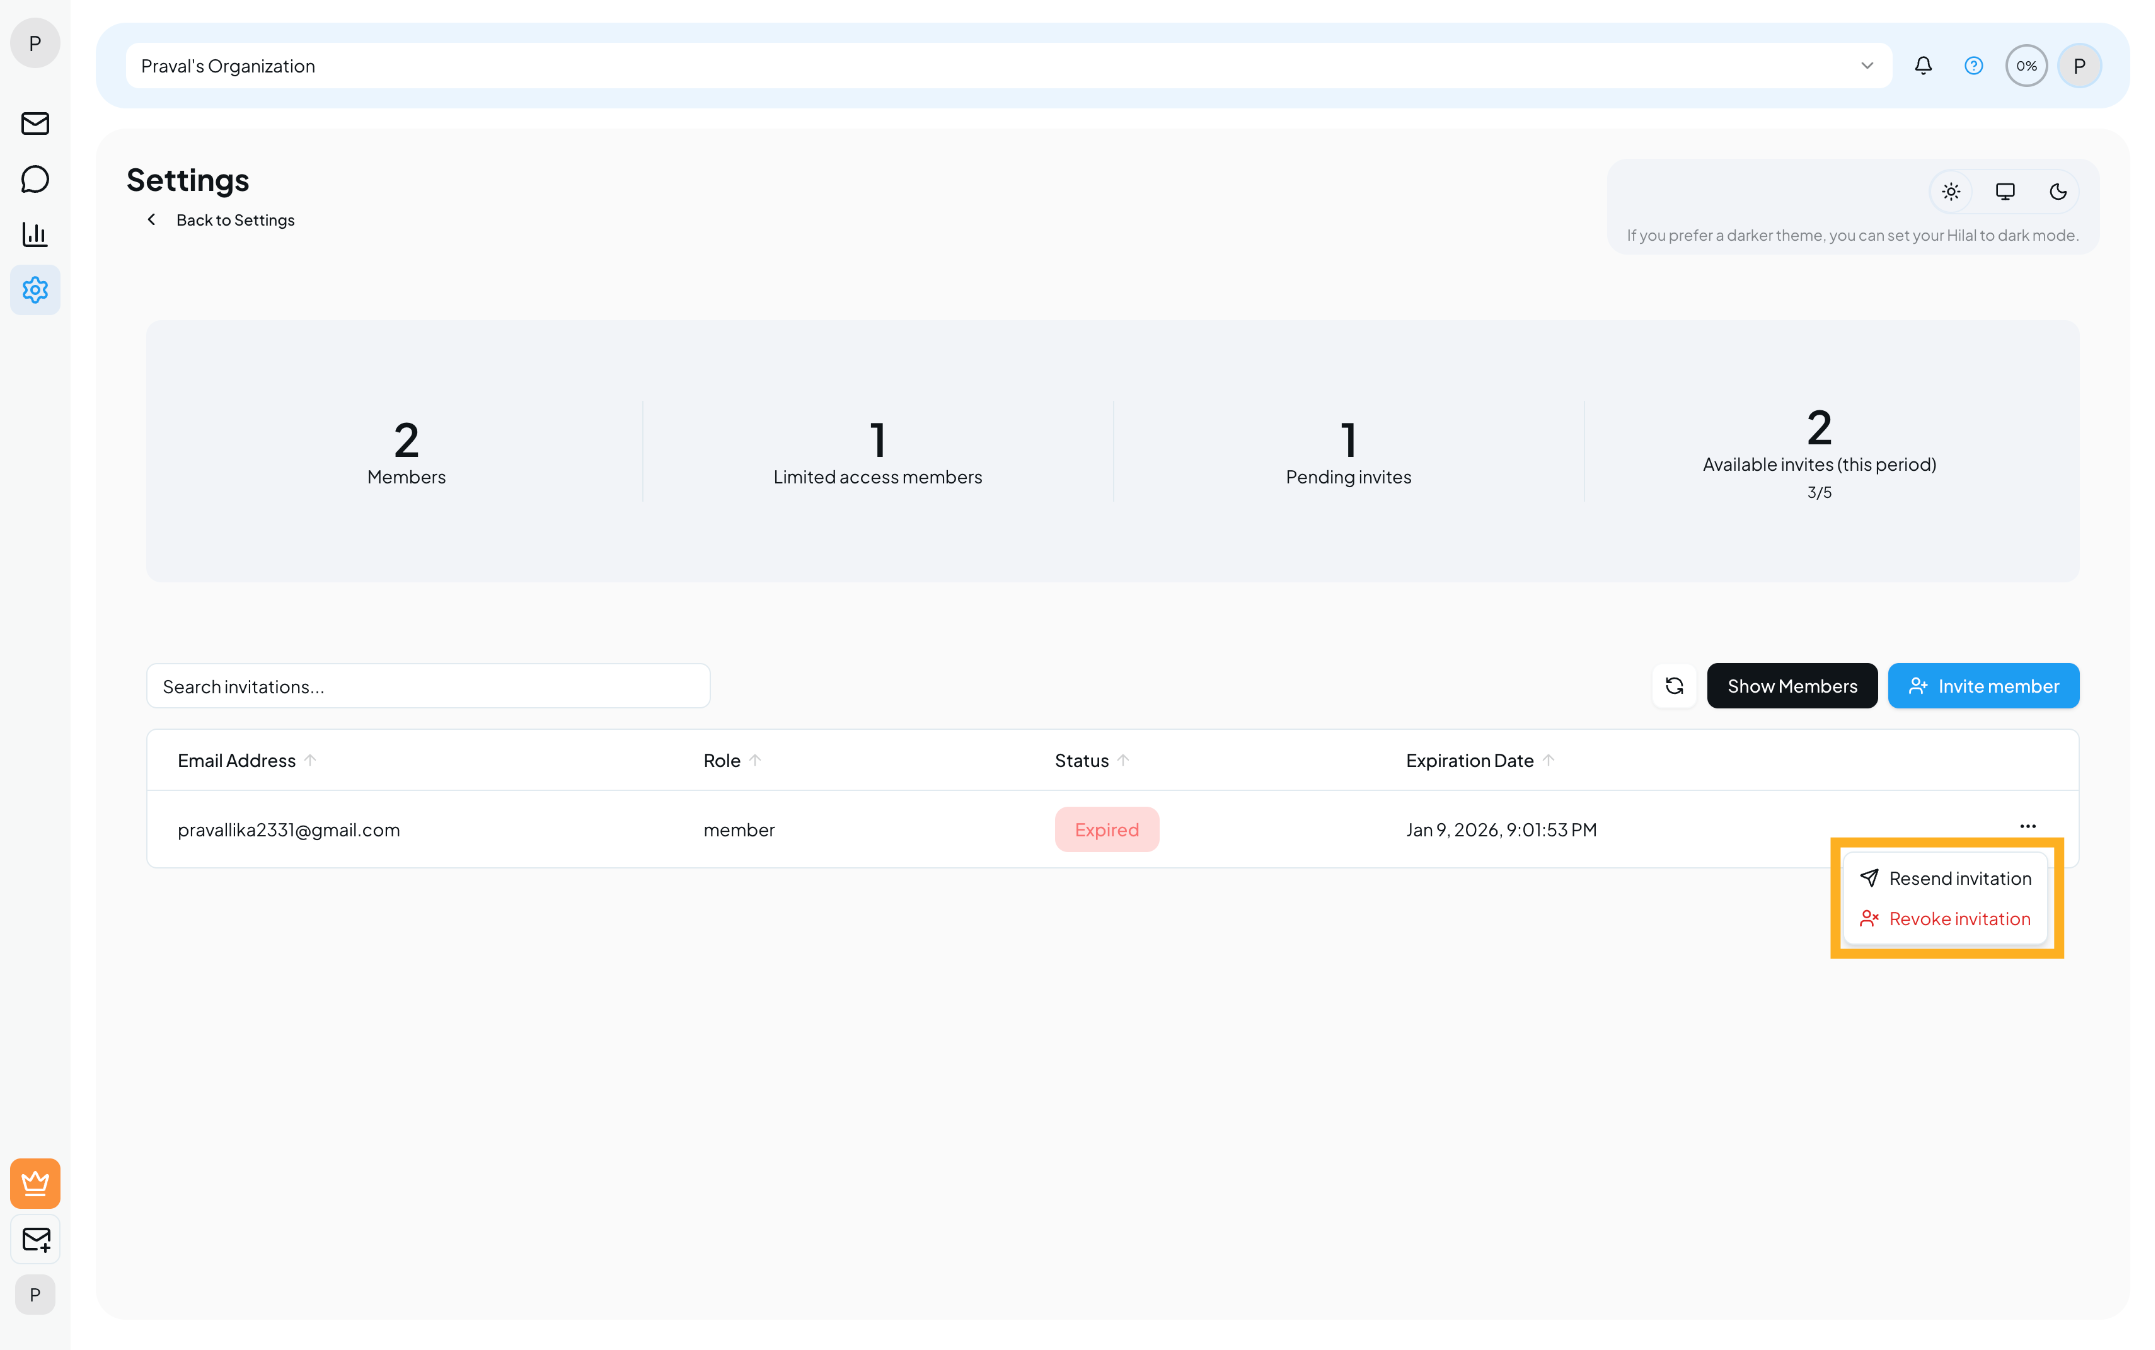Open the 0% usage indicator
This screenshot has height=1350, width=2155.
(2026, 65)
